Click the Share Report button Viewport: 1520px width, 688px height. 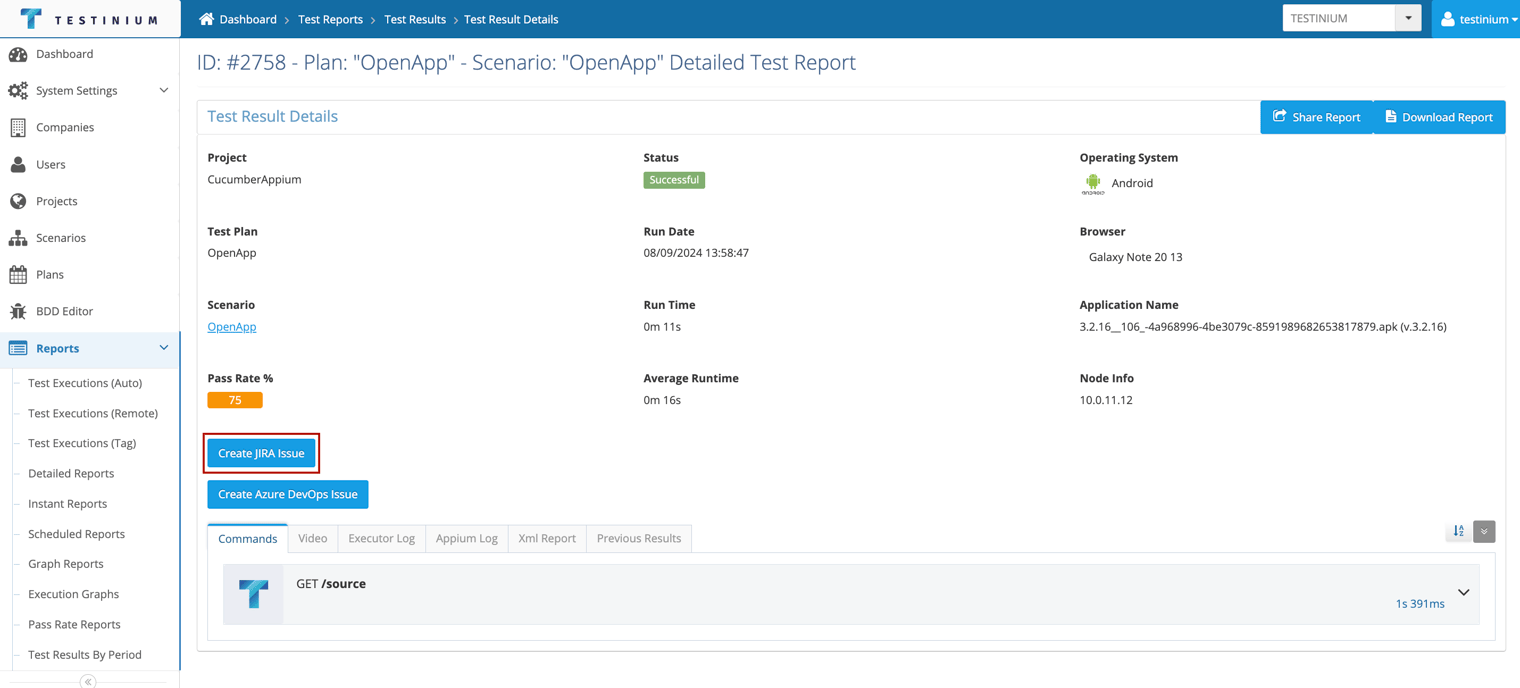pos(1317,117)
